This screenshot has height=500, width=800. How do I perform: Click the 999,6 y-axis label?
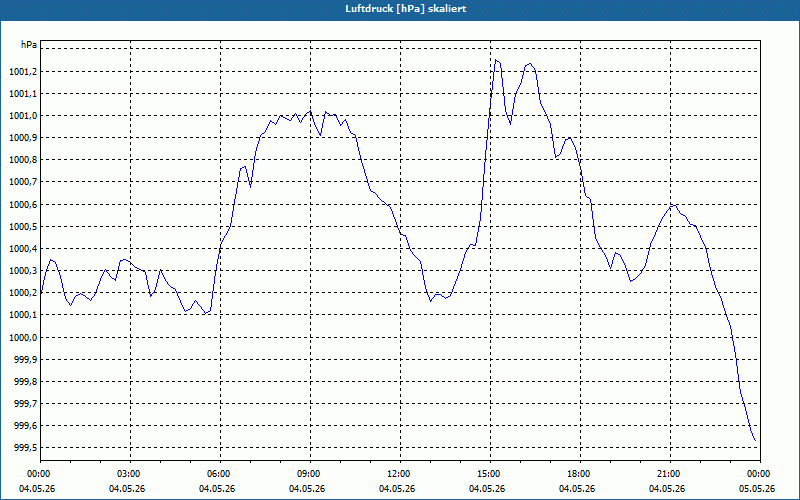(x=25, y=426)
